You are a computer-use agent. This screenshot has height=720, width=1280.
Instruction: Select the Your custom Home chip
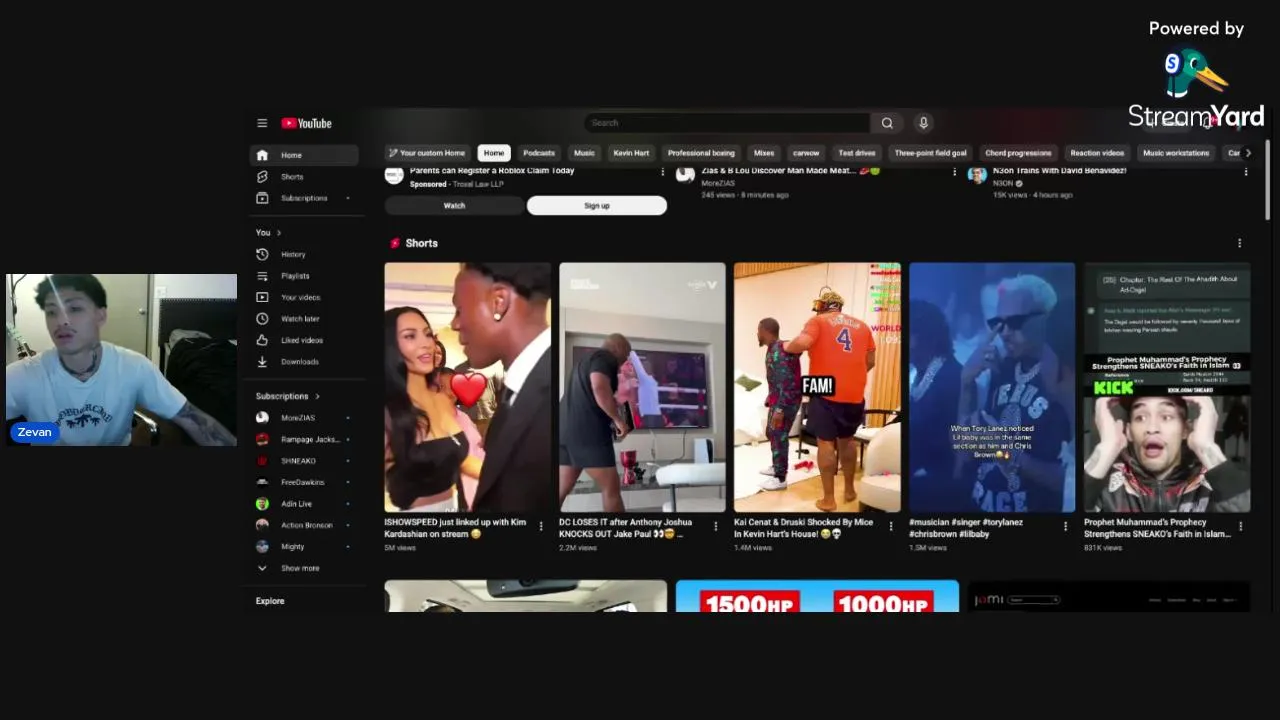[x=427, y=153]
